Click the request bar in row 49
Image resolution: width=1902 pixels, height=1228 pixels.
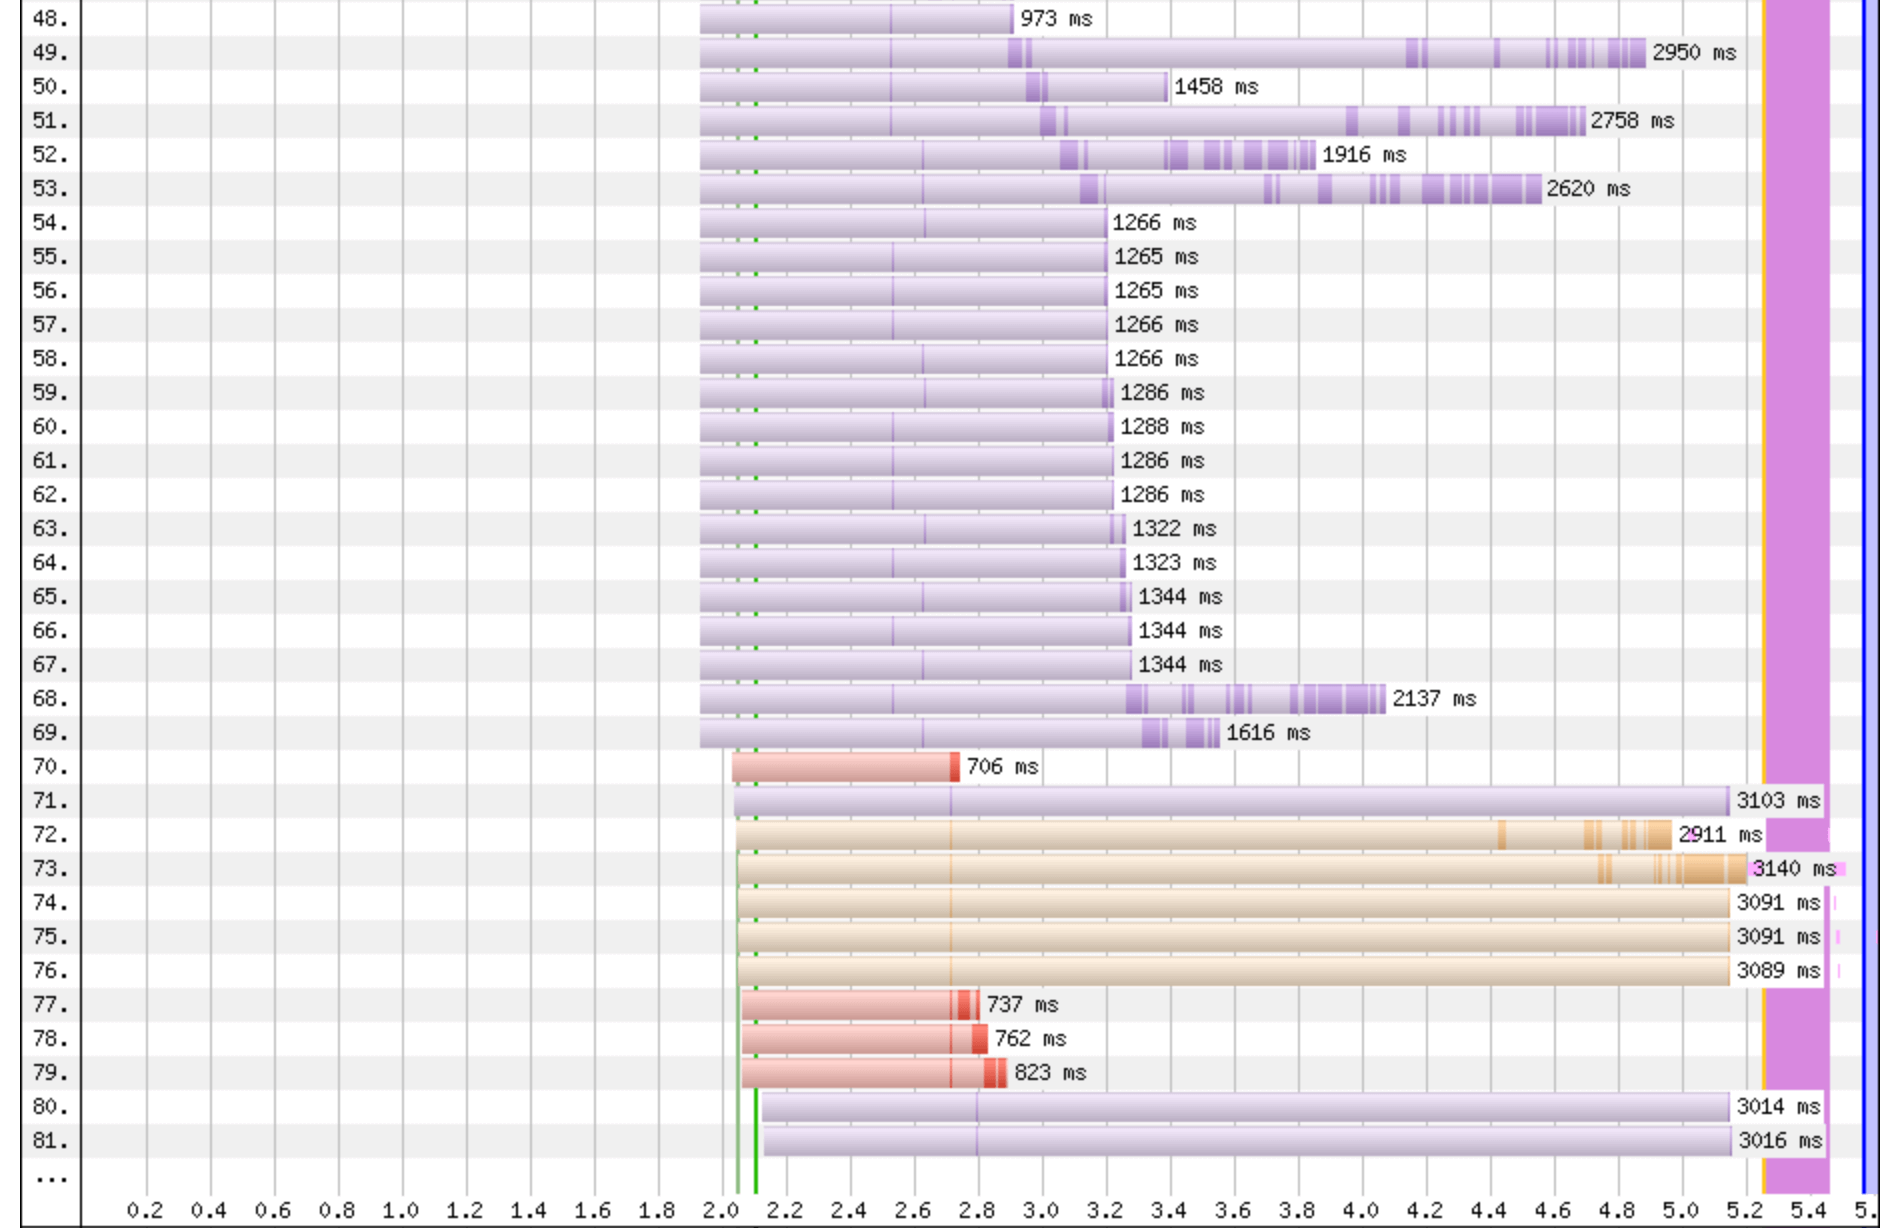coord(1172,53)
